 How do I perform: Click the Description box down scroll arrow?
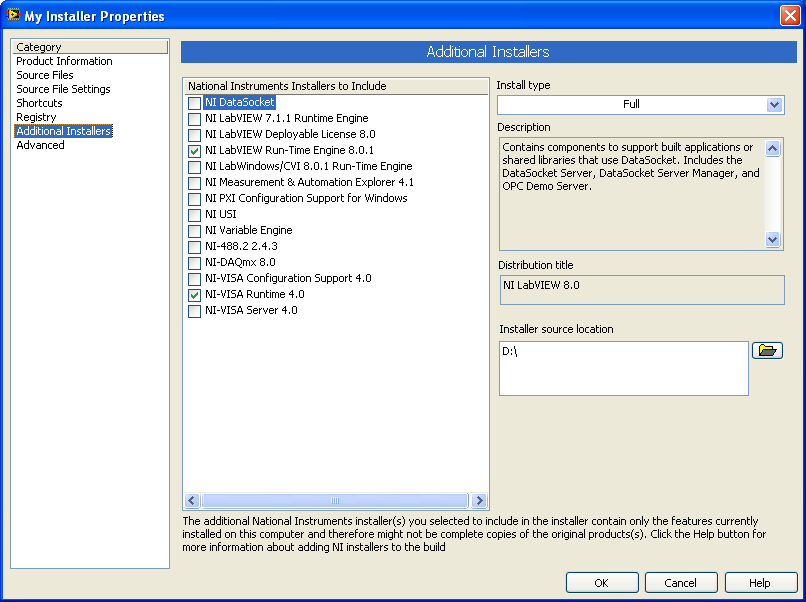(x=773, y=239)
